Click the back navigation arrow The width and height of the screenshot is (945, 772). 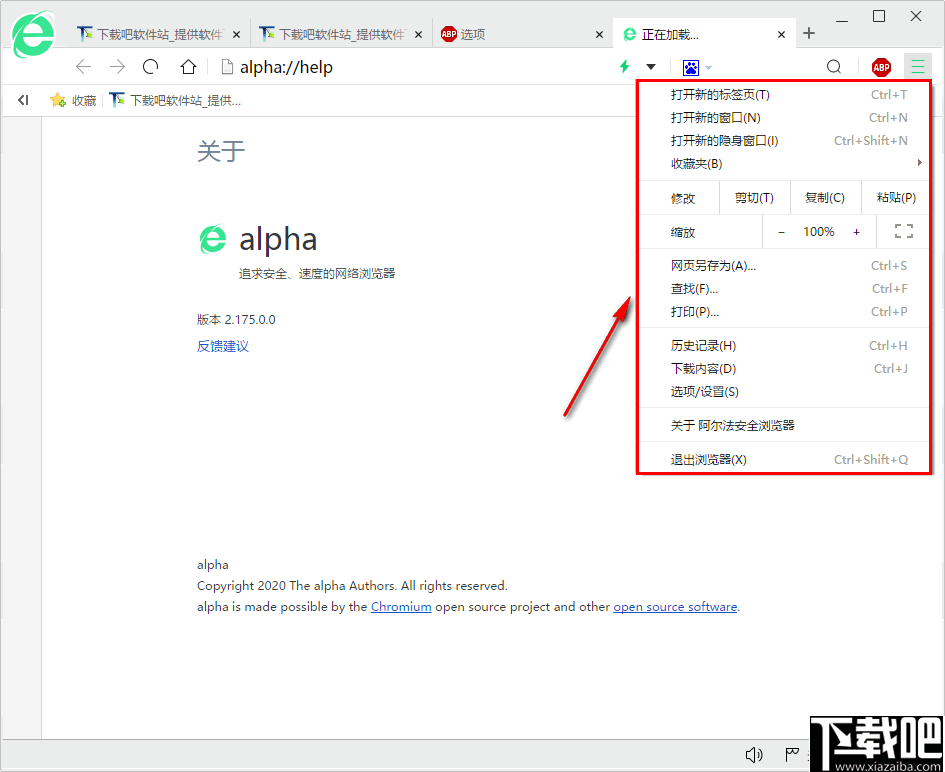84,66
